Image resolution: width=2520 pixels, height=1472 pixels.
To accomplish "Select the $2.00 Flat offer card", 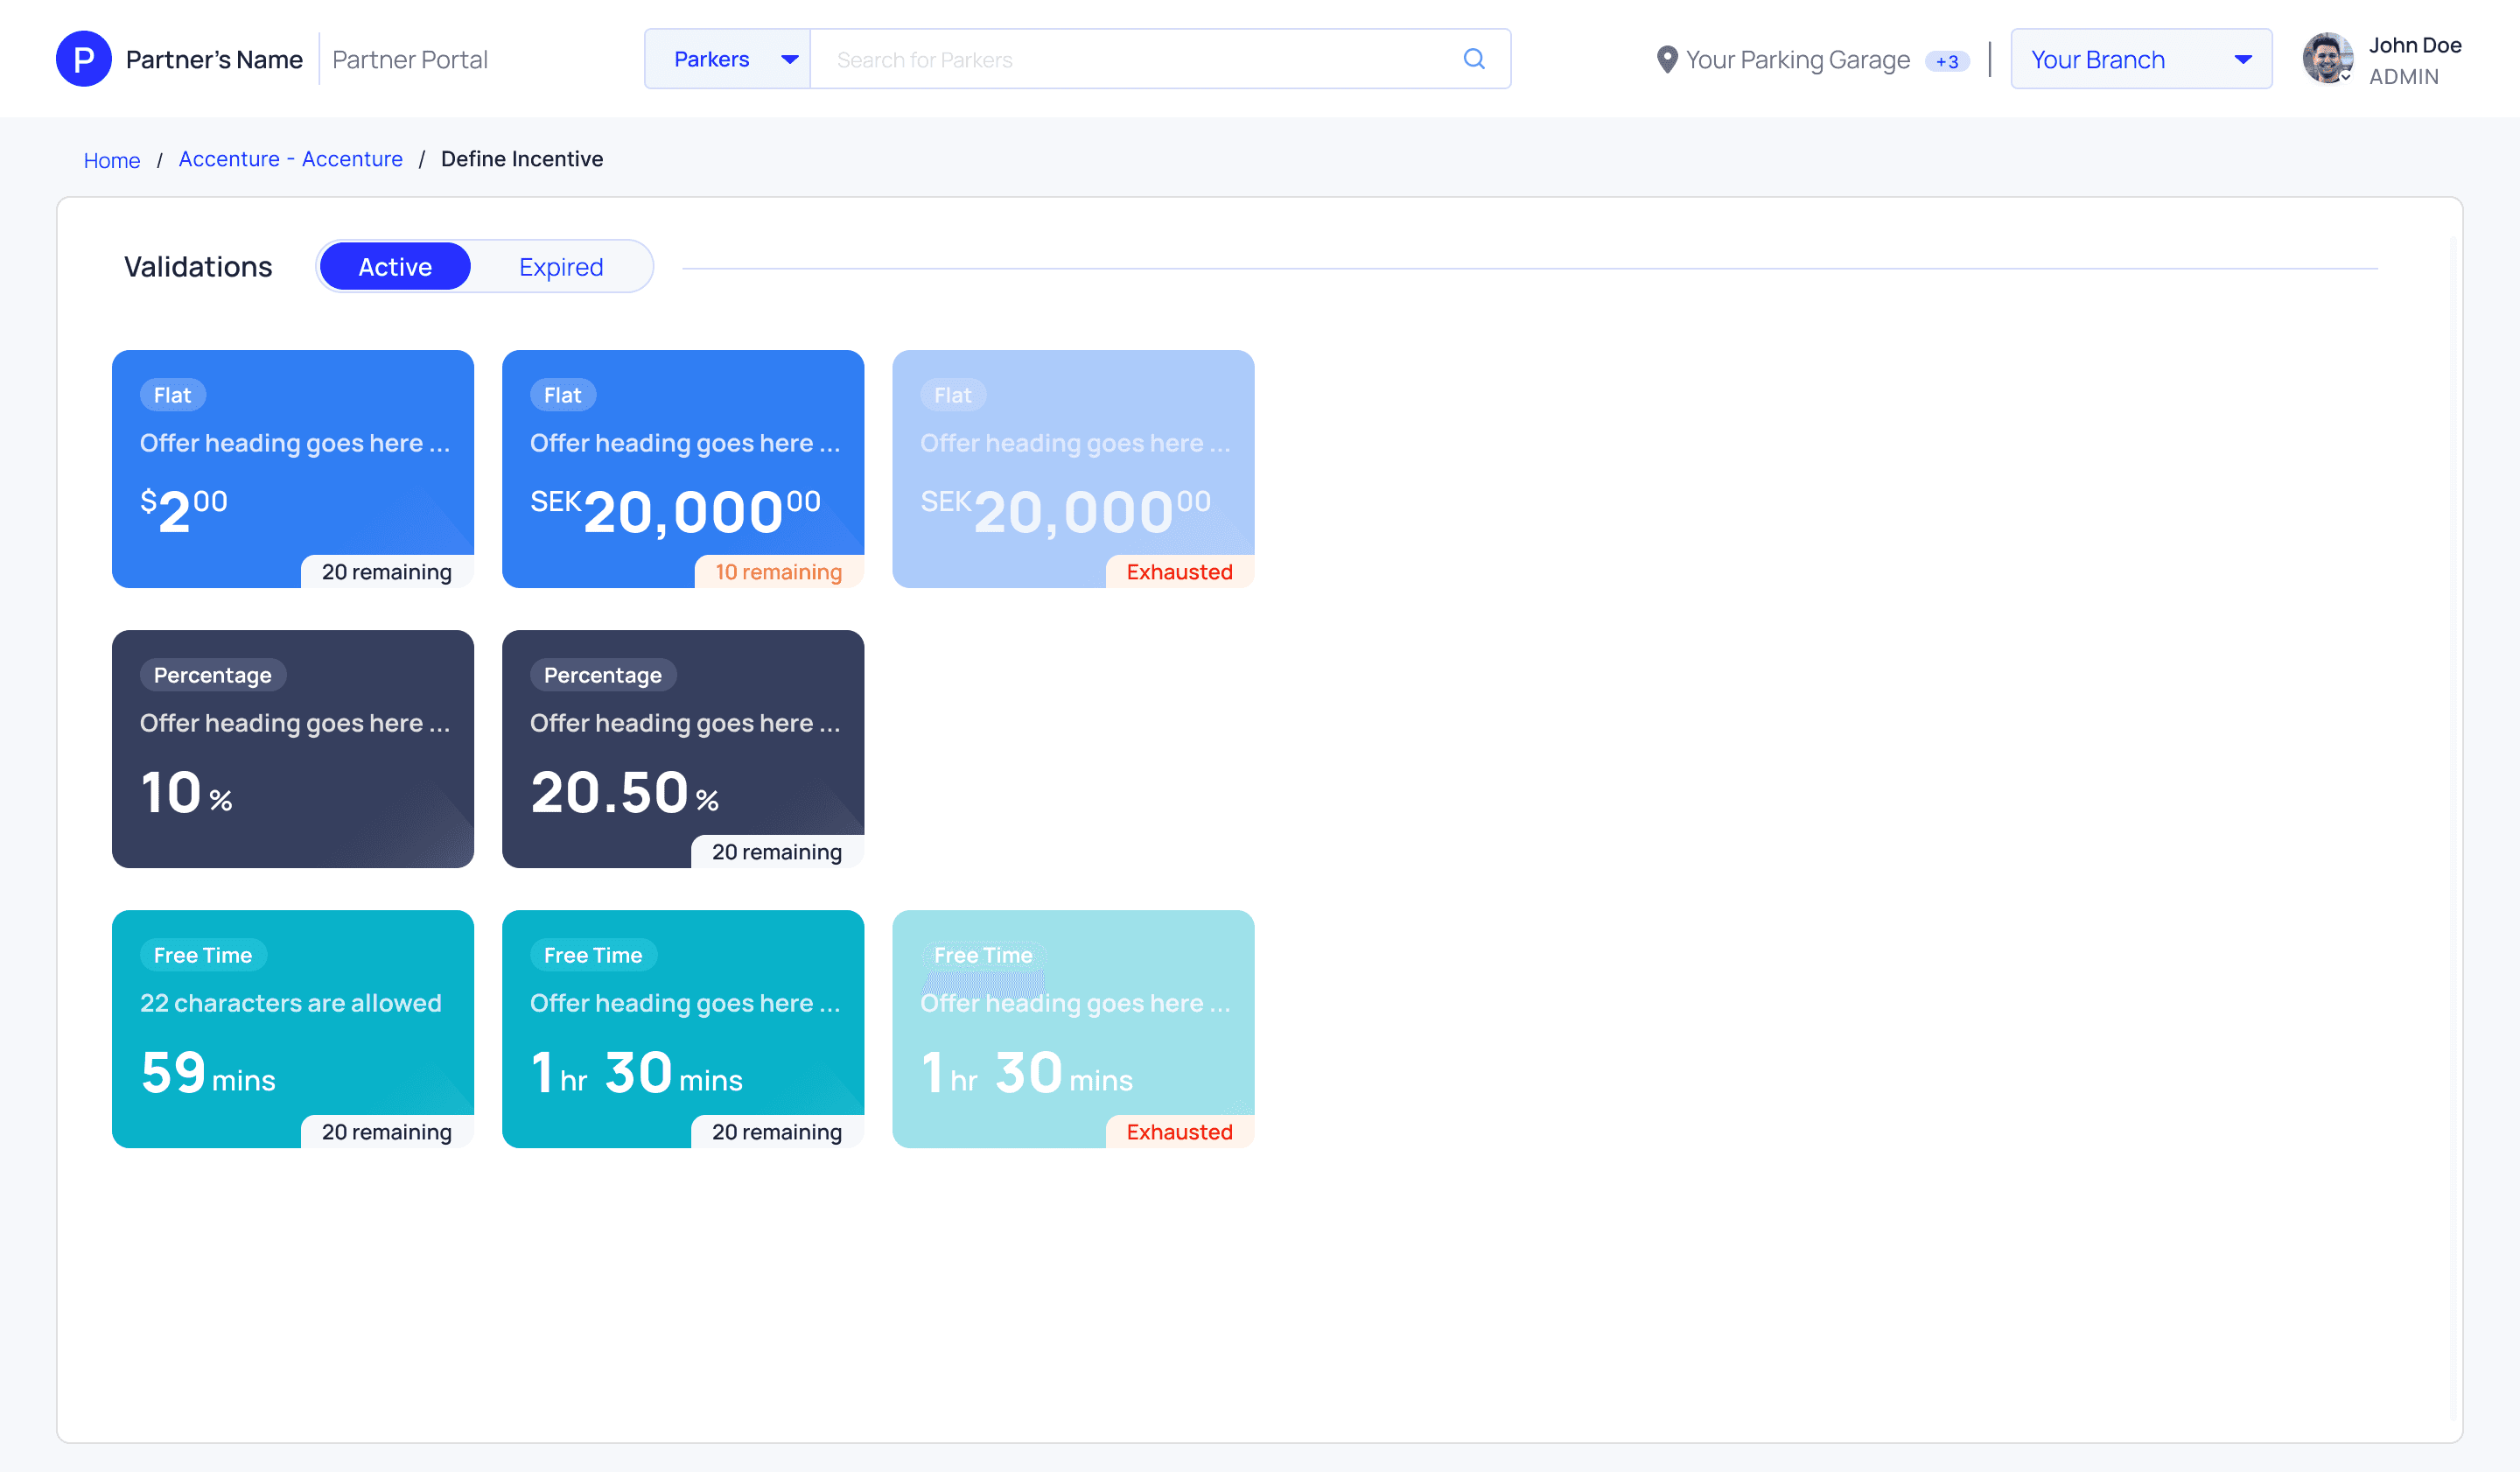I will [x=292, y=468].
